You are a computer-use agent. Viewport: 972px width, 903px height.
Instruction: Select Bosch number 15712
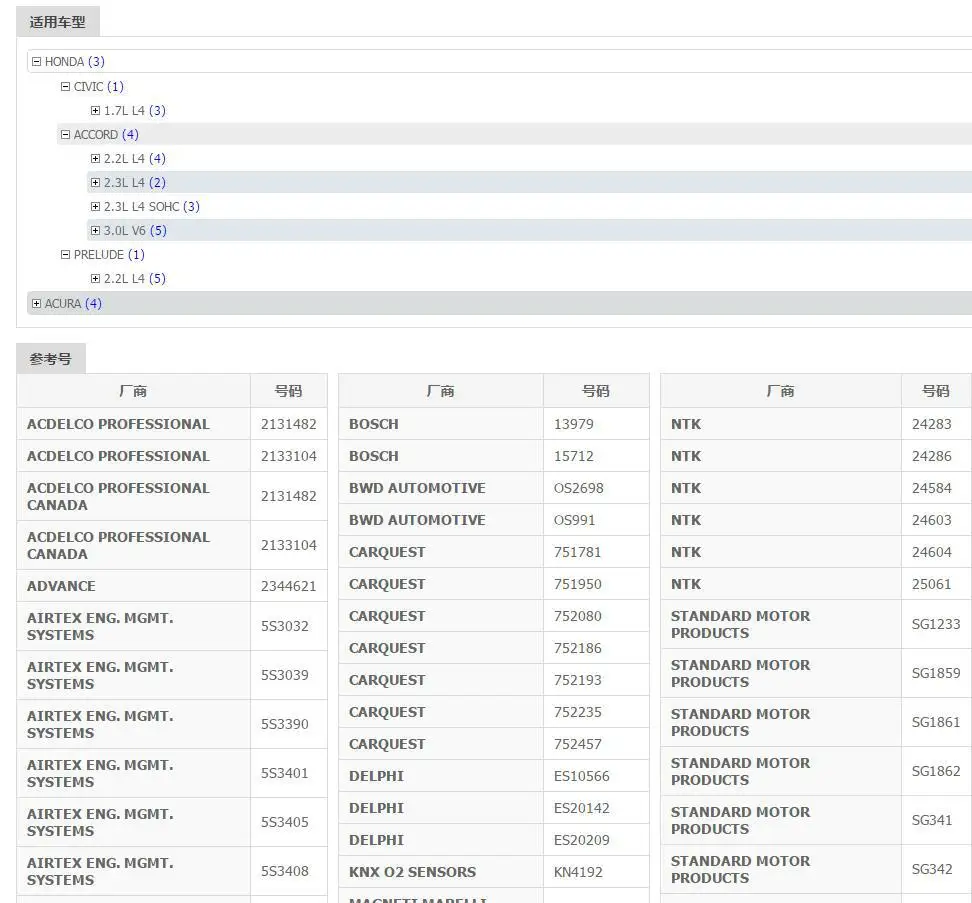(x=573, y=456)
